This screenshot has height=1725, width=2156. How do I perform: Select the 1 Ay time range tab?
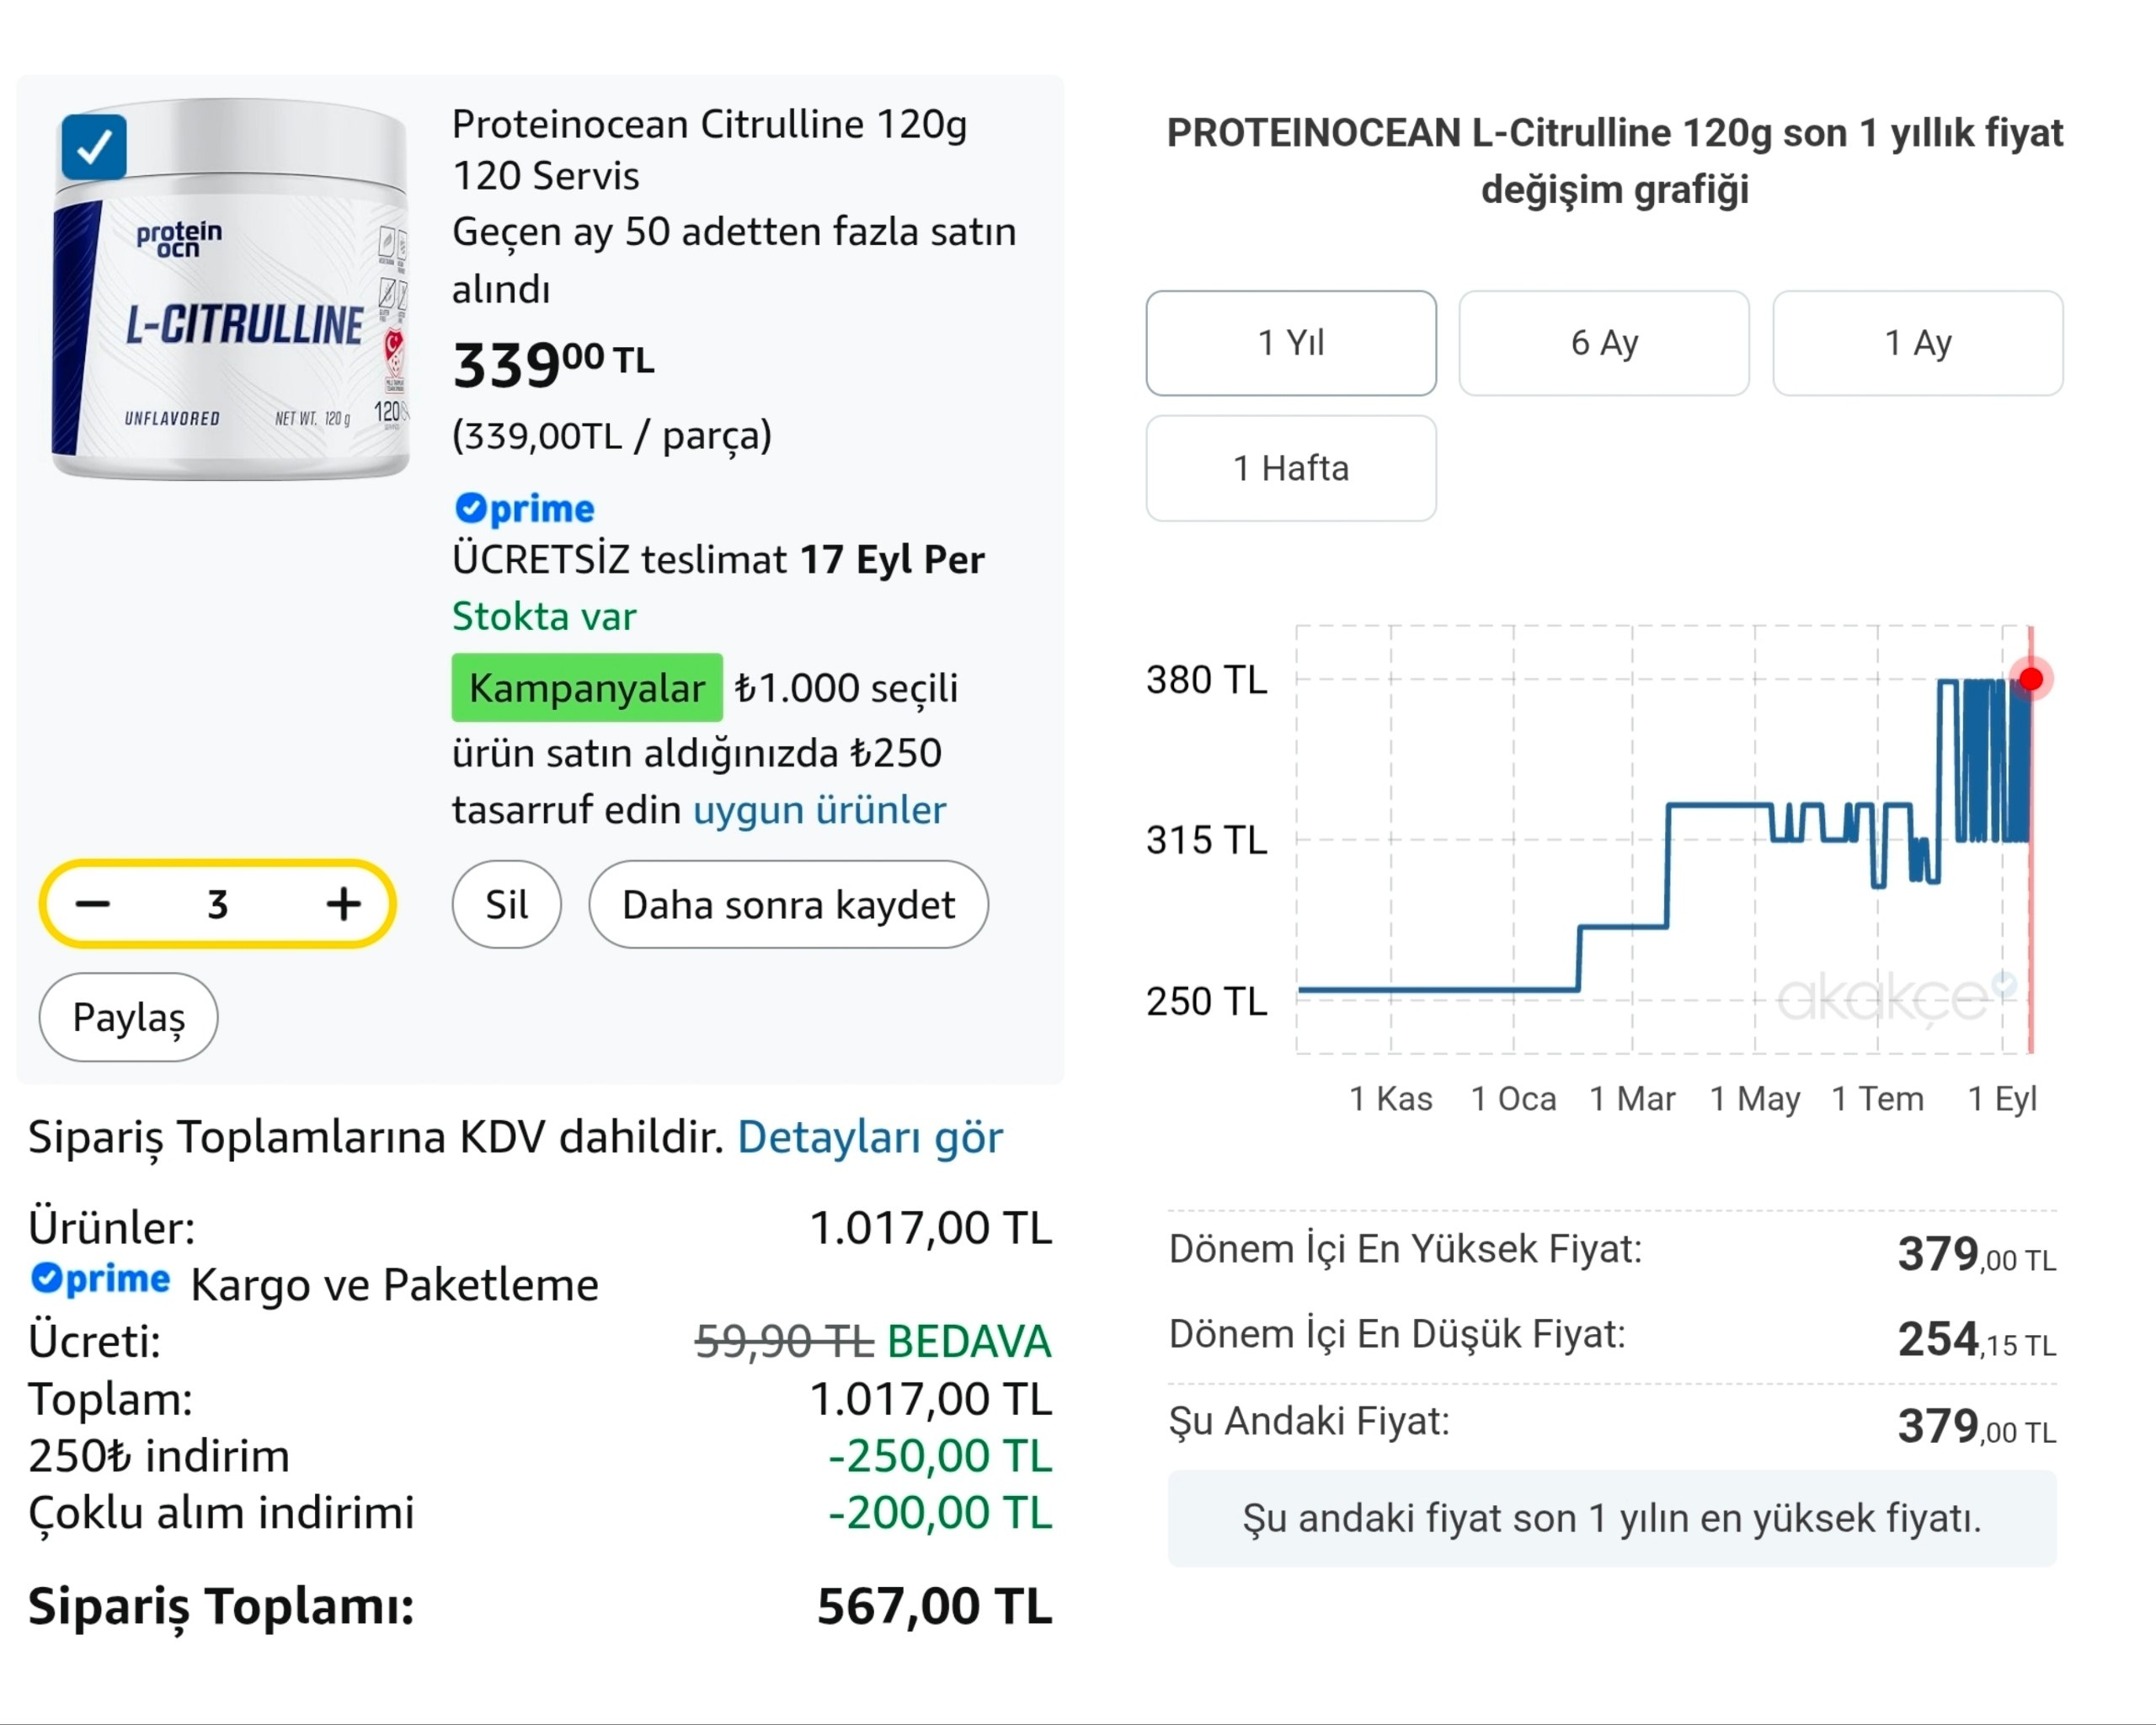[x=1918, y=343]
